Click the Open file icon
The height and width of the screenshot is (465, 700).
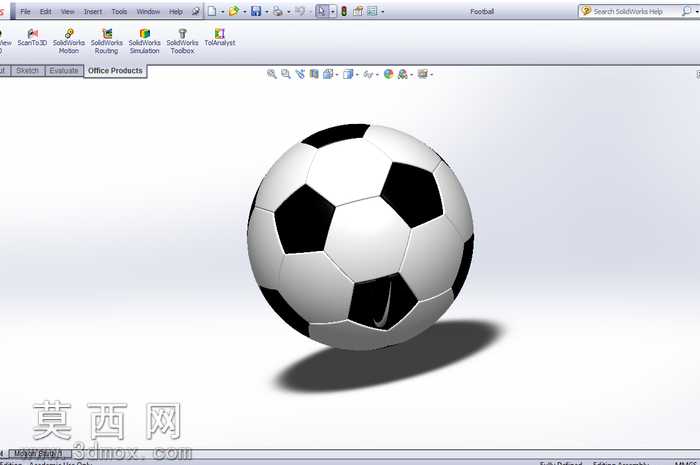click(x=233, y=11)
